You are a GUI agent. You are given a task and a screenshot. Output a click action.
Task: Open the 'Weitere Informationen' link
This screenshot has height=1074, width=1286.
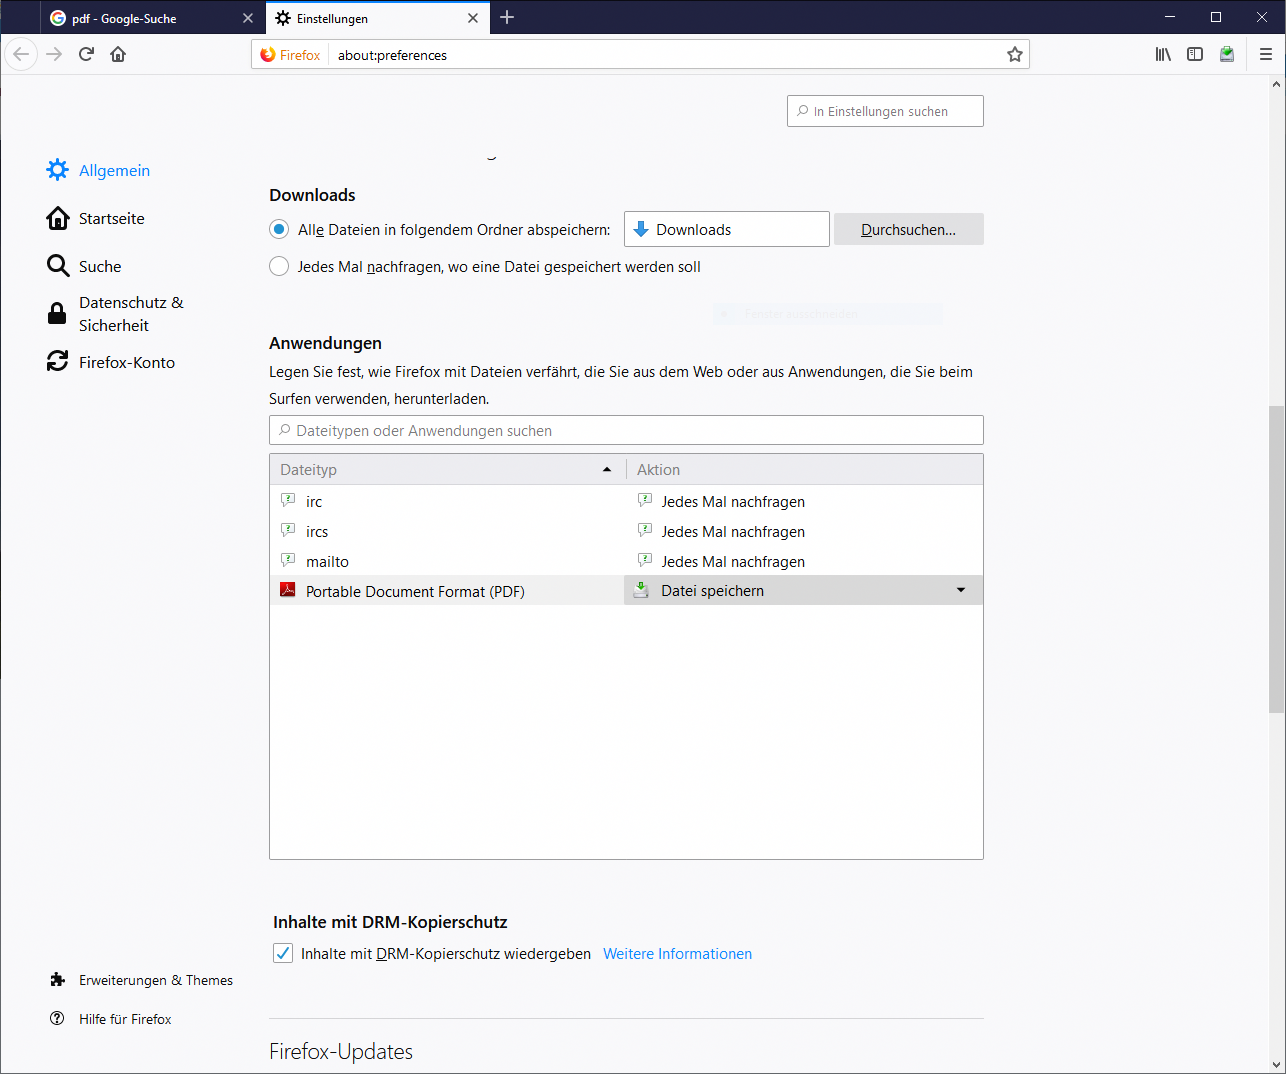(677, 954)
